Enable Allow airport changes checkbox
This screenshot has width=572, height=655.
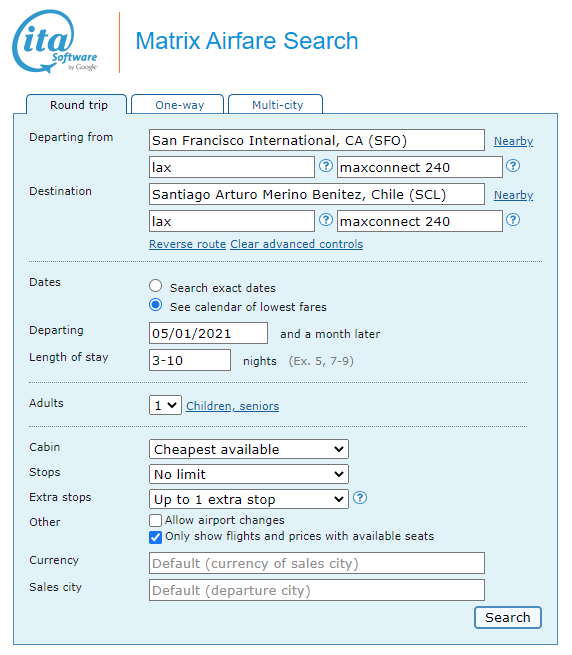(155, 520)
